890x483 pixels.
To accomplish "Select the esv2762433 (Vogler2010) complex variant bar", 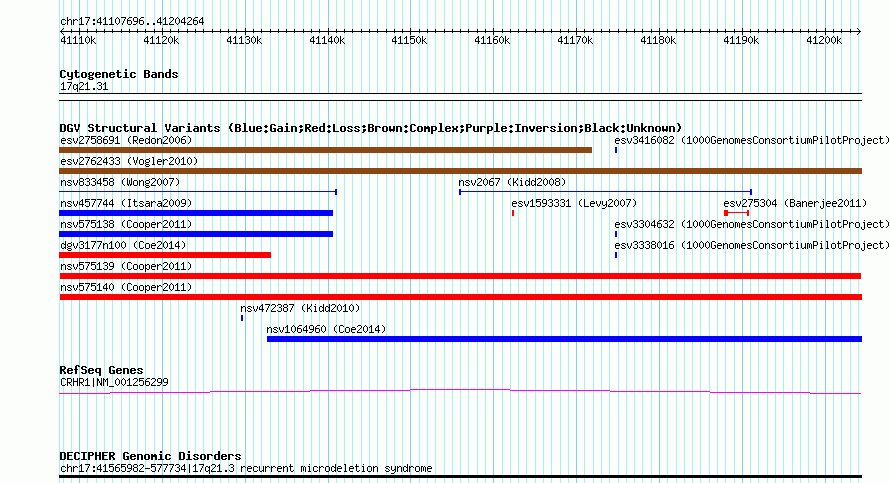I will pos(460,171).
